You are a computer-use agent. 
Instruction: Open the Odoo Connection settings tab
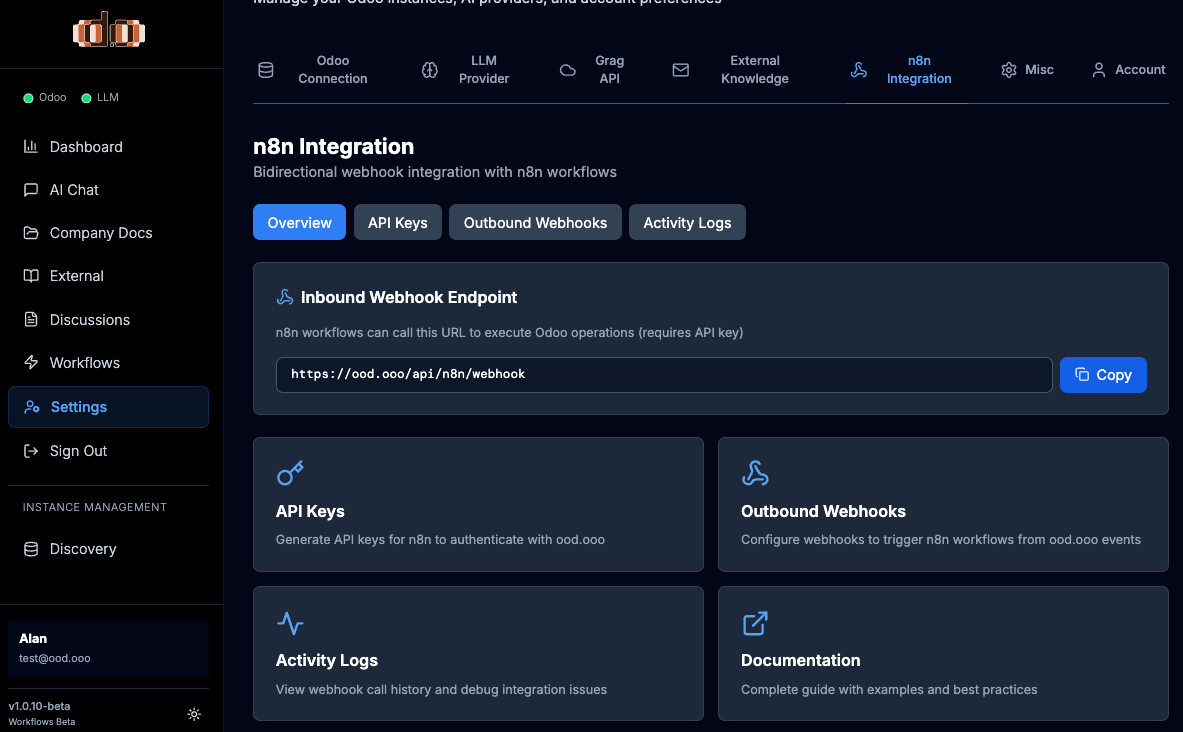313,70
